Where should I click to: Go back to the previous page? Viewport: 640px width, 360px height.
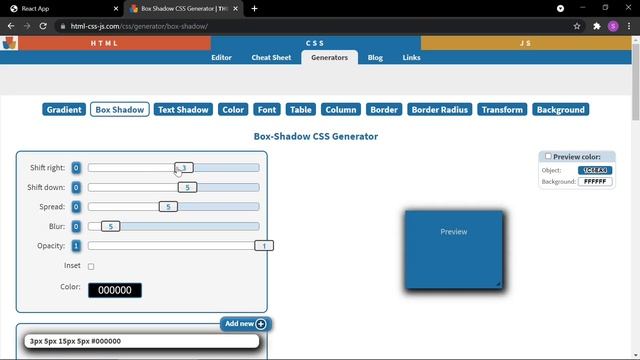pos(11,26)
